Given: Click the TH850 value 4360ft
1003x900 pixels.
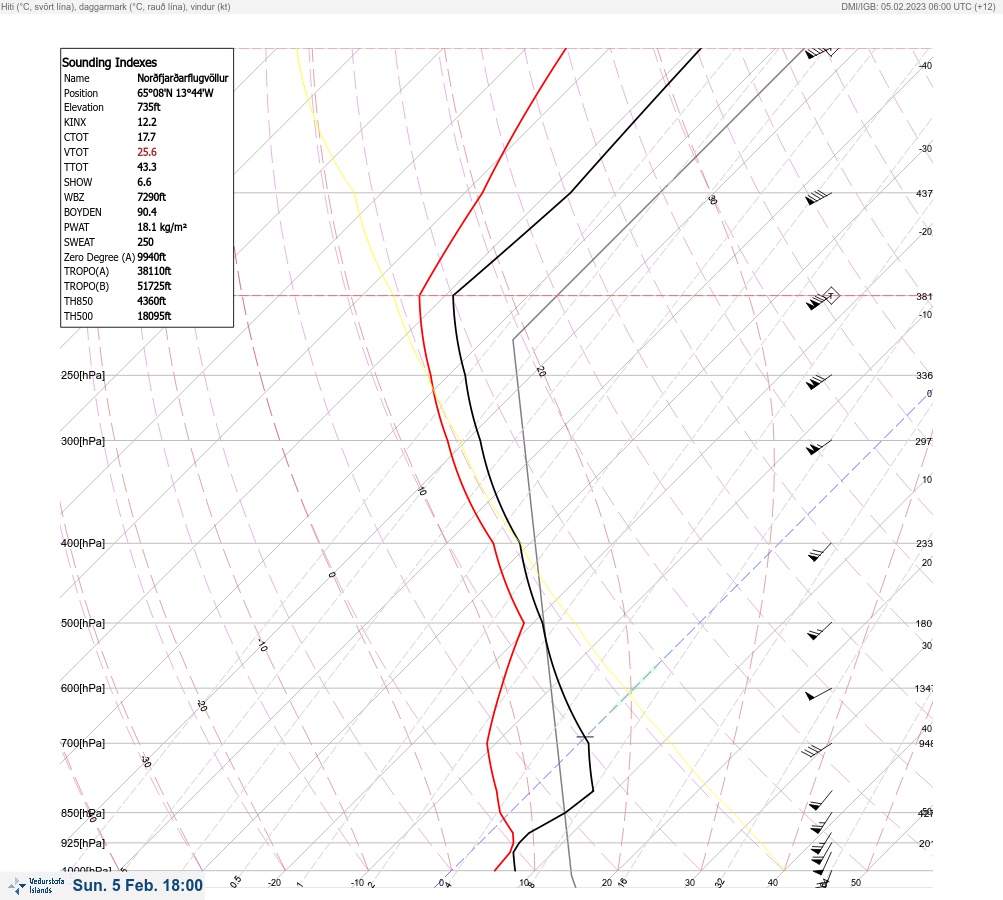Looking at the screenshot, I should point(152,301).
